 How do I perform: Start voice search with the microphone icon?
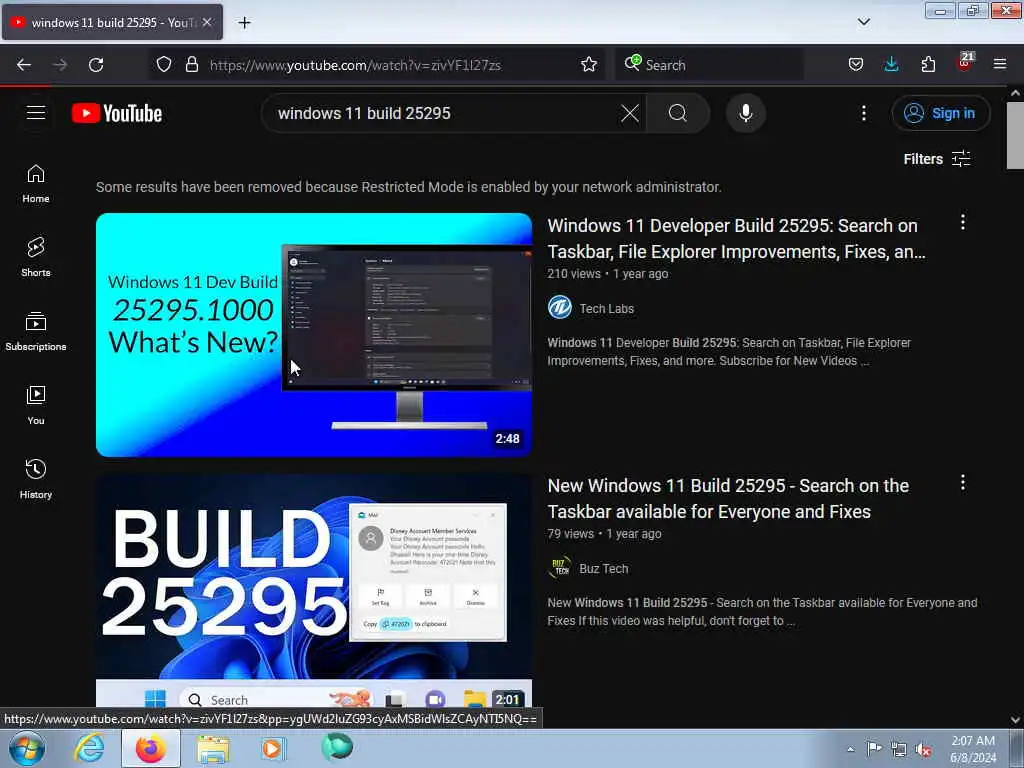pos(745,113)
